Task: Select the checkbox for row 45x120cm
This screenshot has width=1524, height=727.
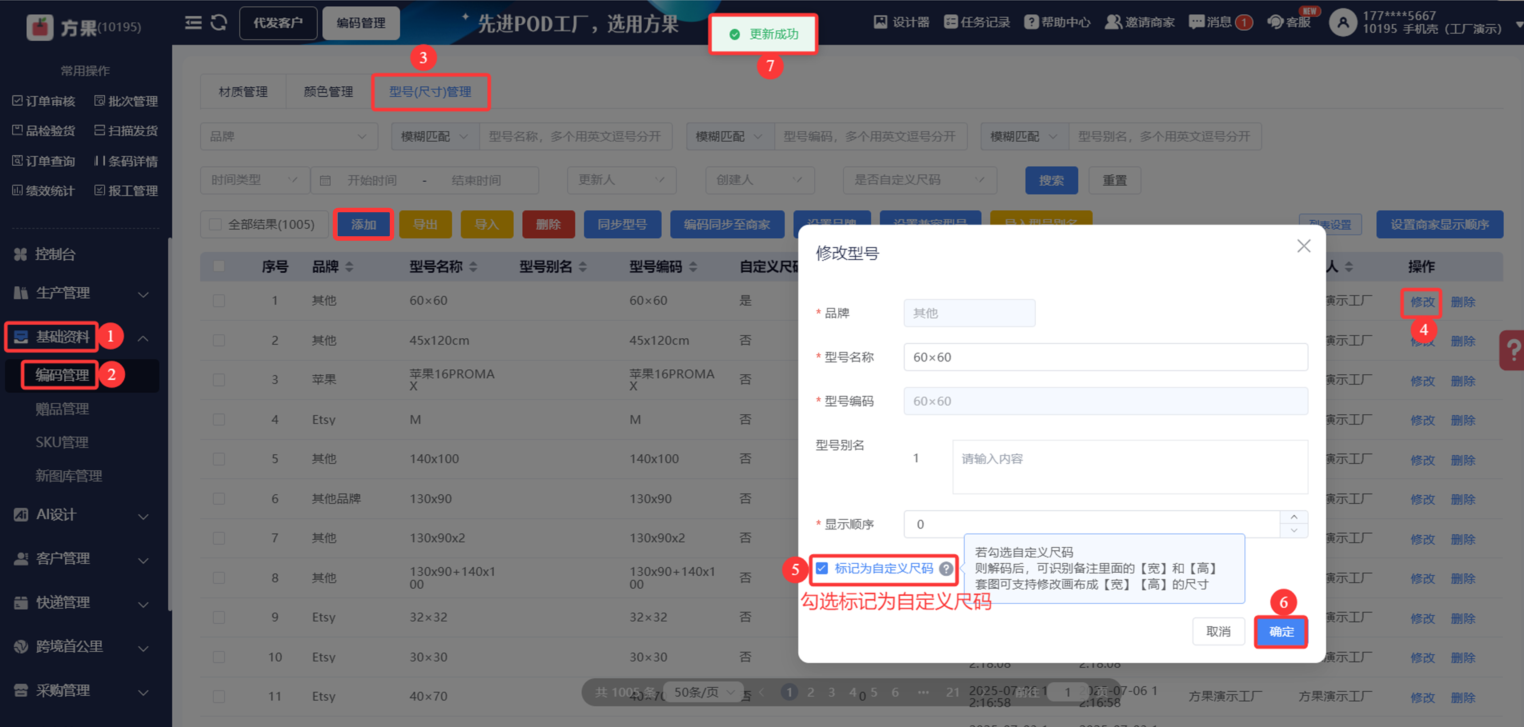Action: click(219, 341)
